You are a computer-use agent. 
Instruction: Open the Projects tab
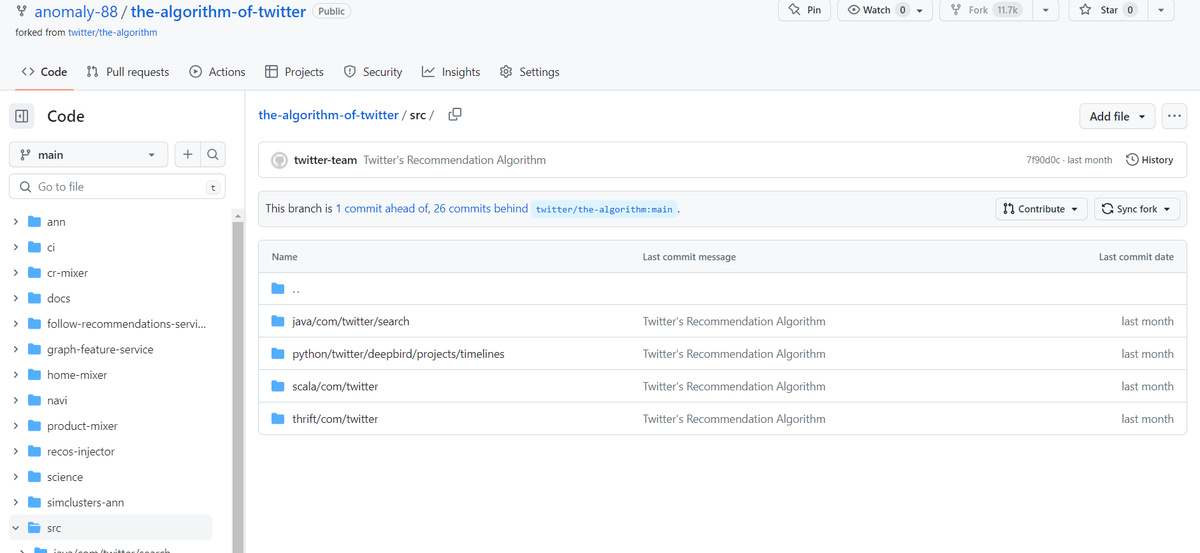[294, 72]
